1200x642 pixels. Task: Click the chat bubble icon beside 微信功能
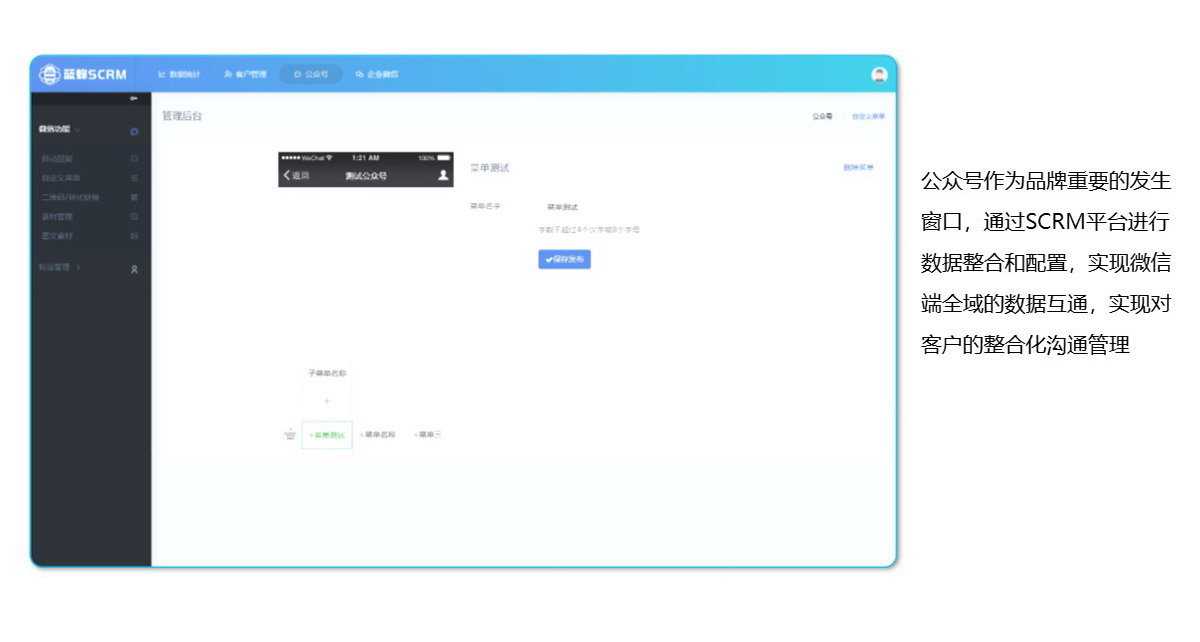pos(135,131)
